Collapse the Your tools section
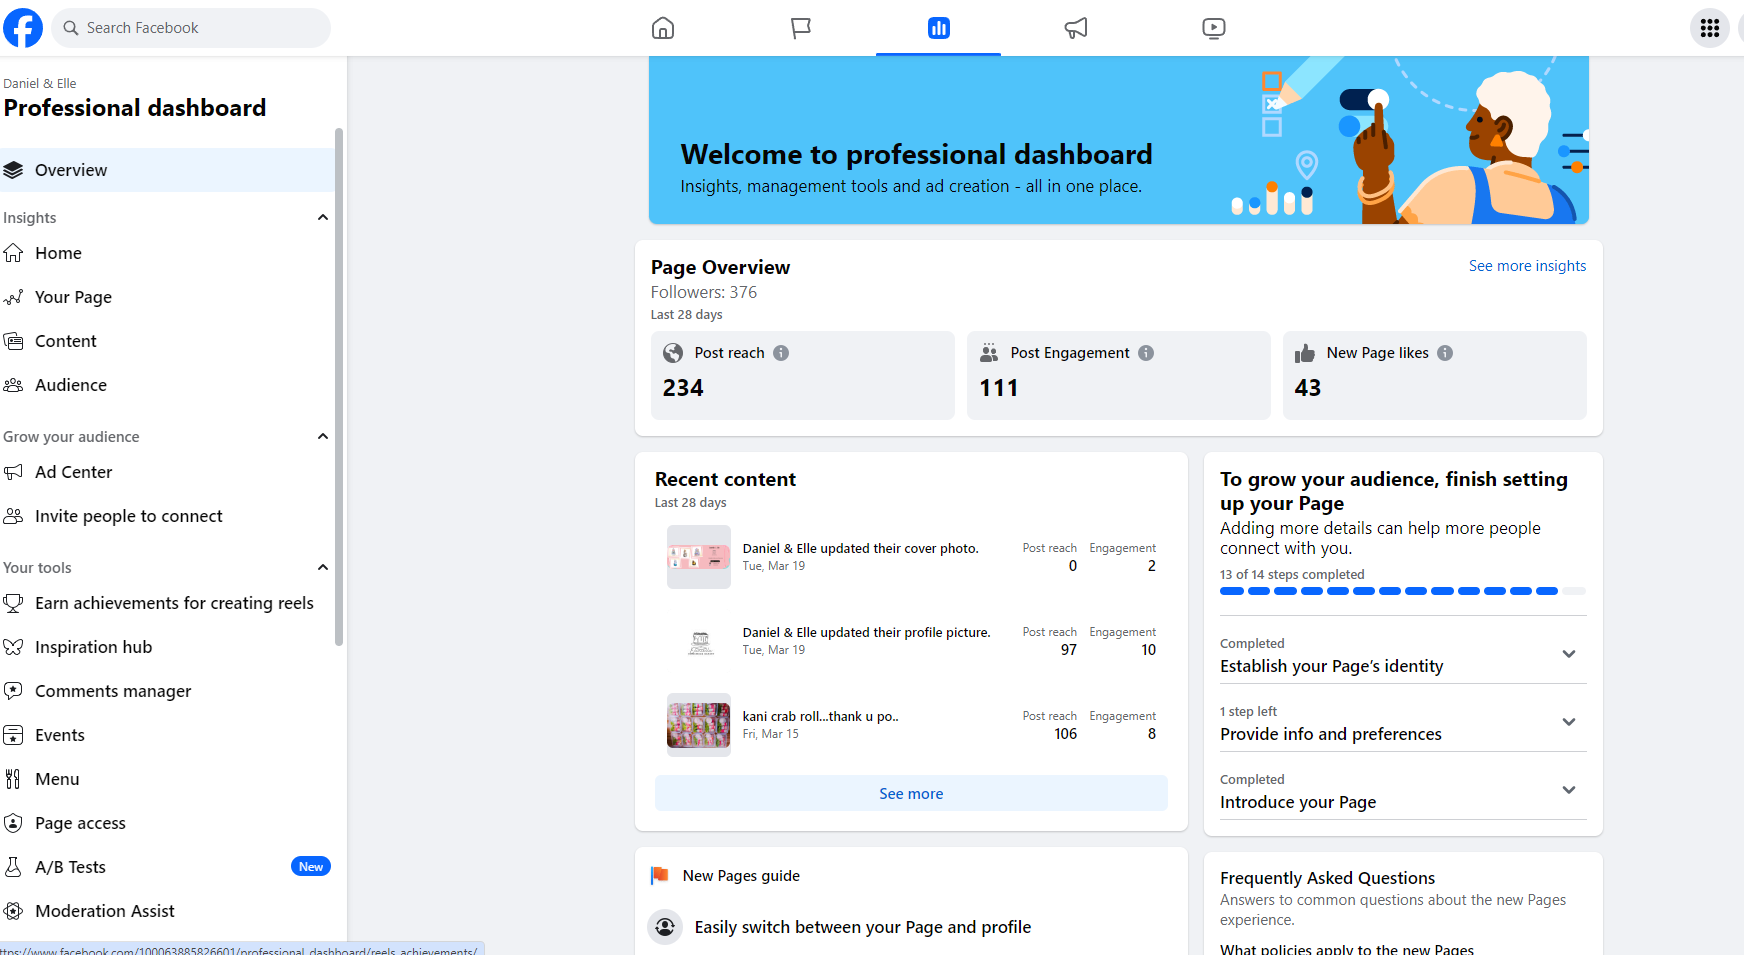The width and height of the screenshot is (1744, 955). (323, 567)
